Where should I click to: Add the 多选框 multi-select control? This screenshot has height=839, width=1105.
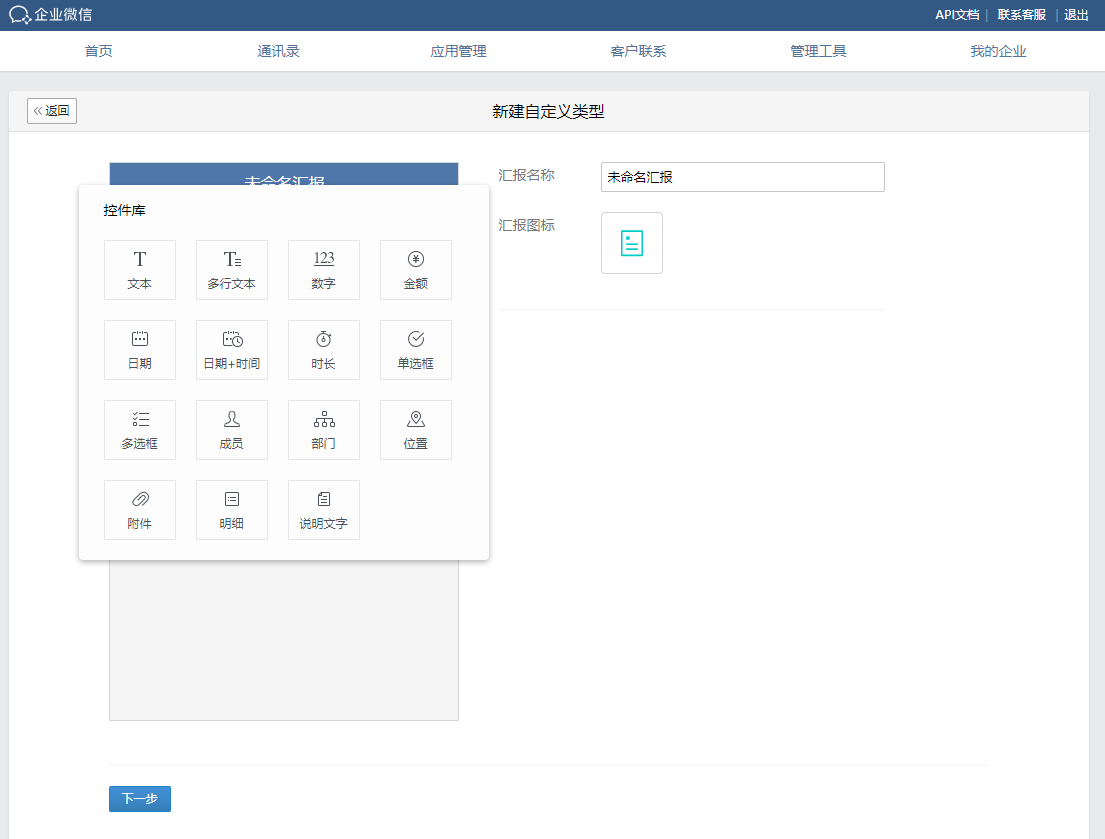click(x=140, y=430)
